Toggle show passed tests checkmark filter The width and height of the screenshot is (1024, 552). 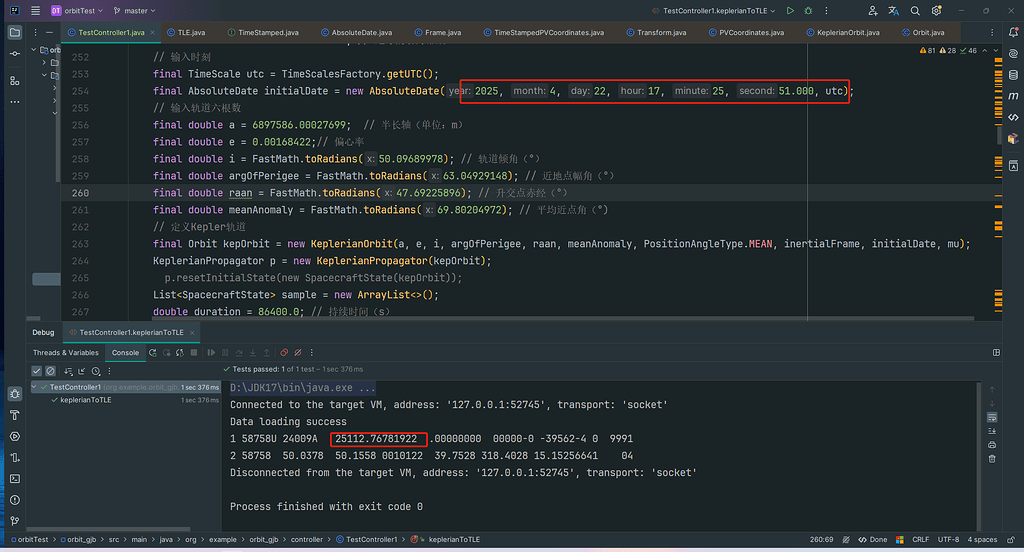[37, 371]
